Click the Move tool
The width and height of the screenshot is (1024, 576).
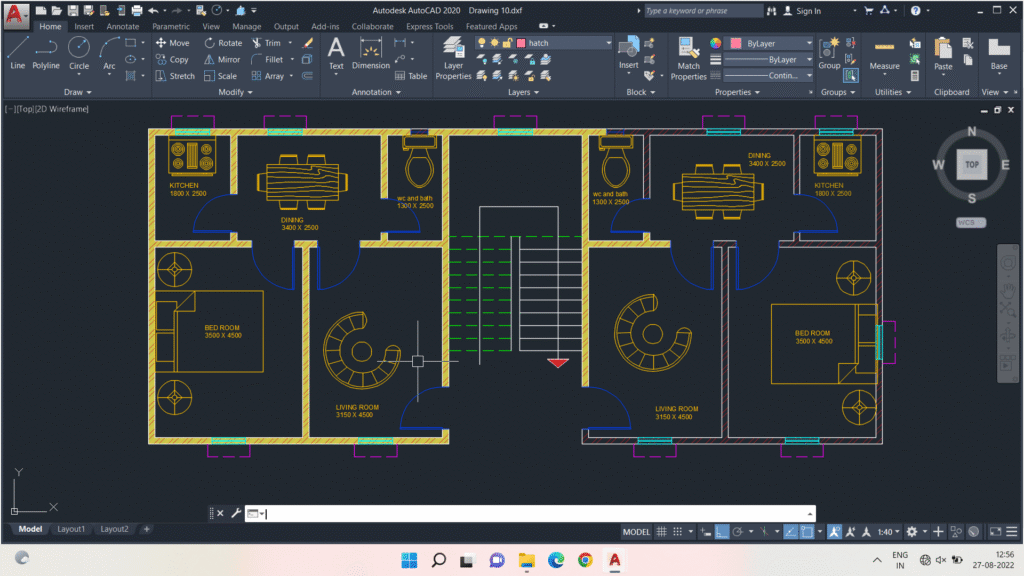tap(172, 43)
